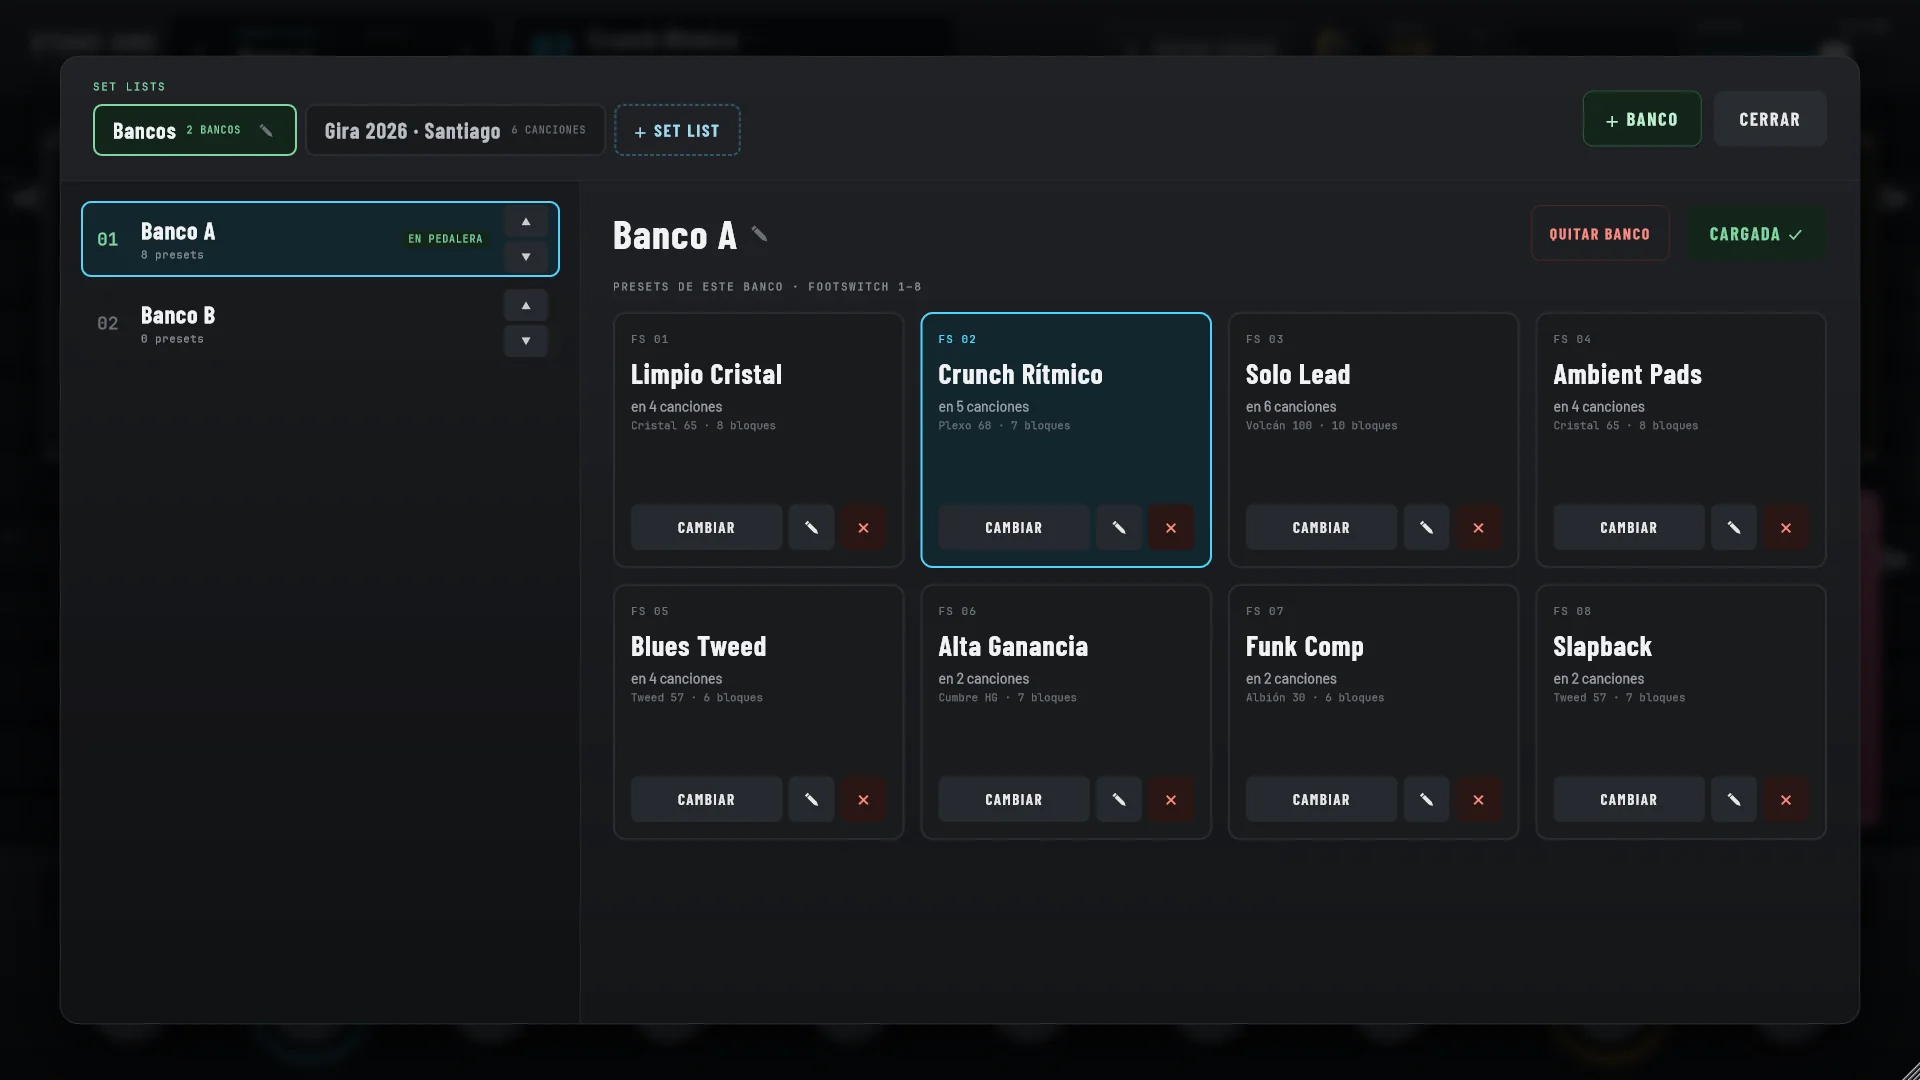Delete Alta Ganancia with X icon

[x=1171, y=799]
